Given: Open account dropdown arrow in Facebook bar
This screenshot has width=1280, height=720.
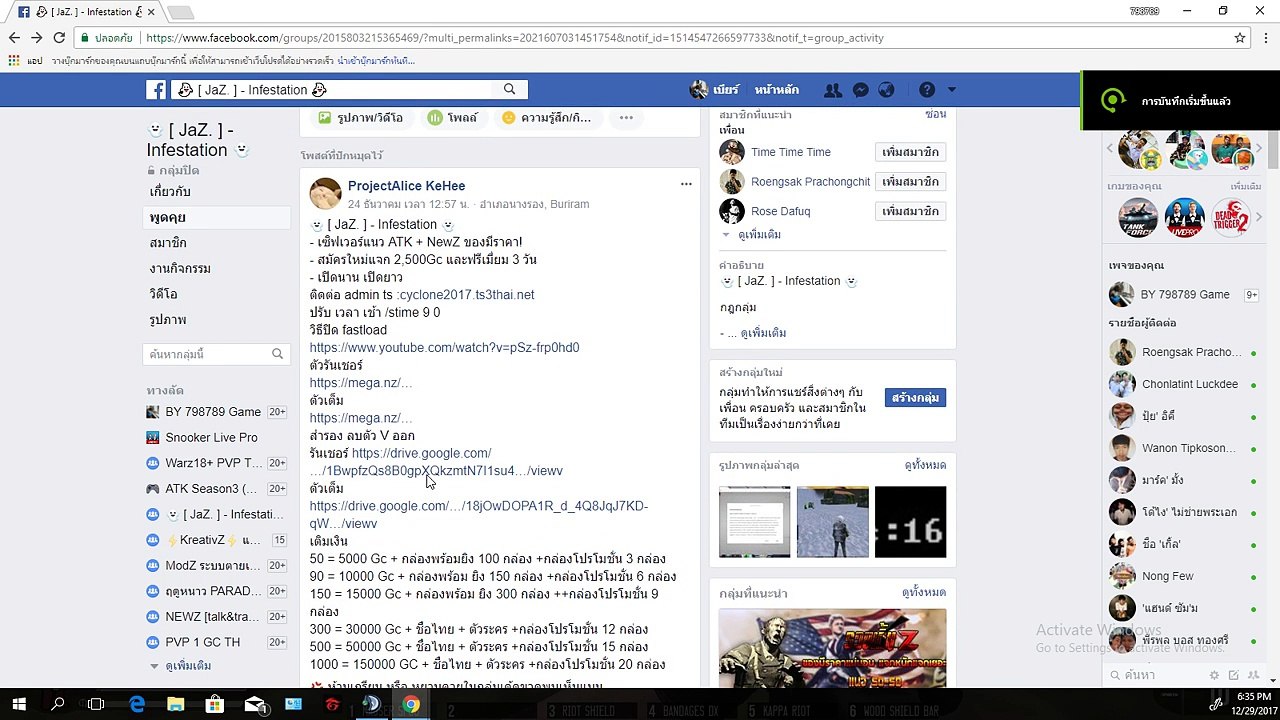Looking at the screenshot, I should (x=951, y=90).
